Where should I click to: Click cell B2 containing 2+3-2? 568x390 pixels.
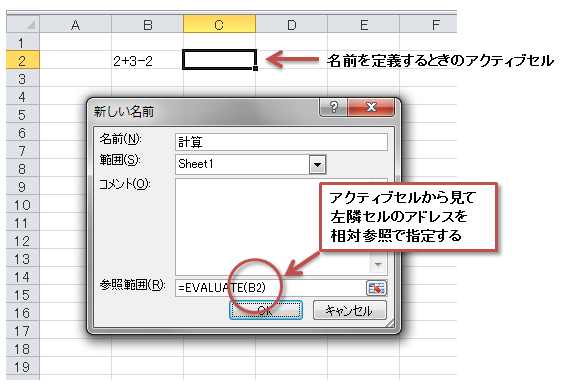pos(147,60)
